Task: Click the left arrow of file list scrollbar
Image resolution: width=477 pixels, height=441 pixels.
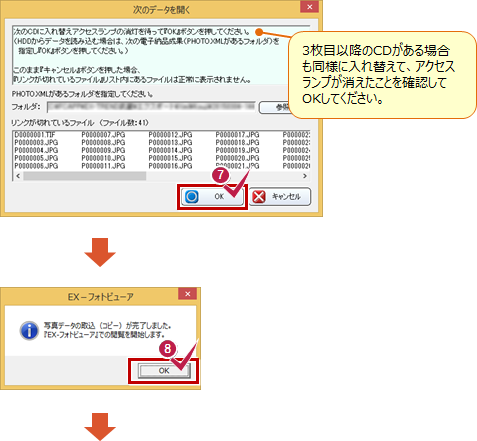Action: [18, 176]
